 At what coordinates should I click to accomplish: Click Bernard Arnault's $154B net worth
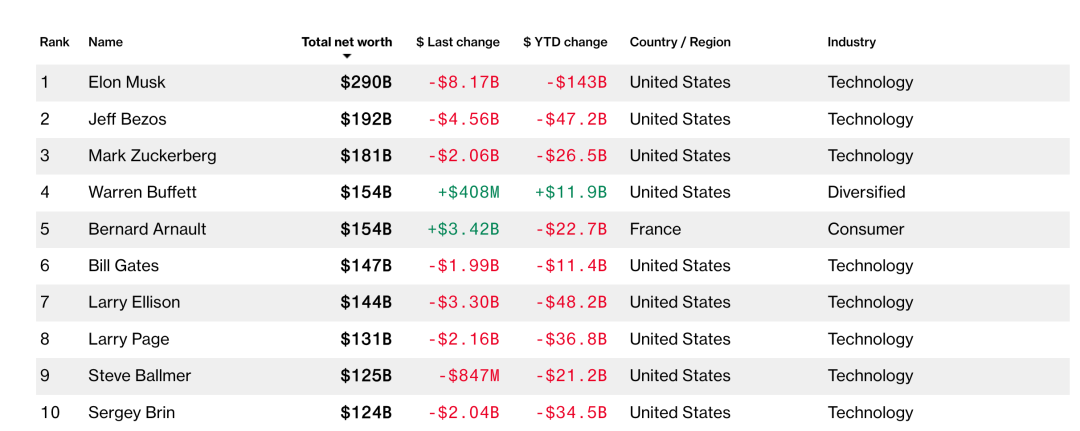tap(366, 229)
